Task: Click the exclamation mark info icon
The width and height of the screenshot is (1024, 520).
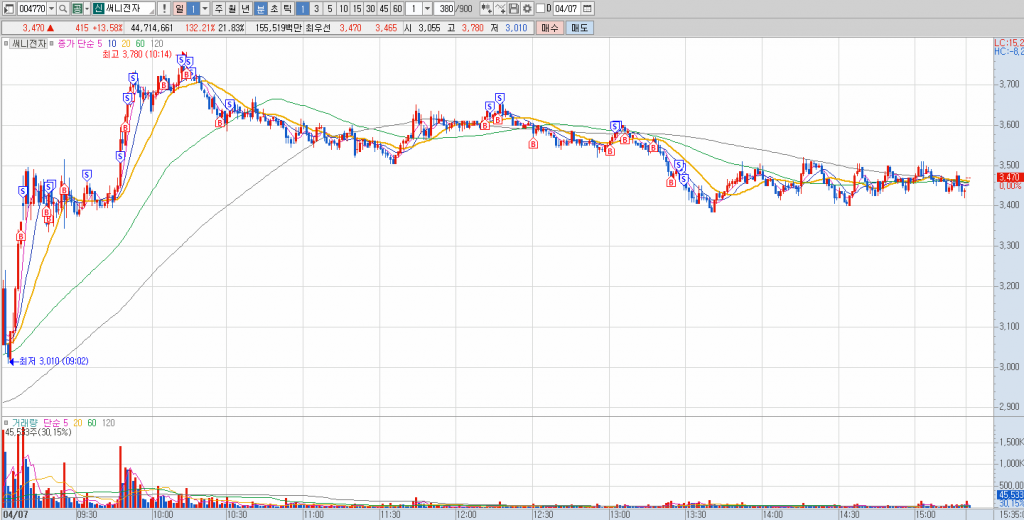Action: tap(164, 8)
